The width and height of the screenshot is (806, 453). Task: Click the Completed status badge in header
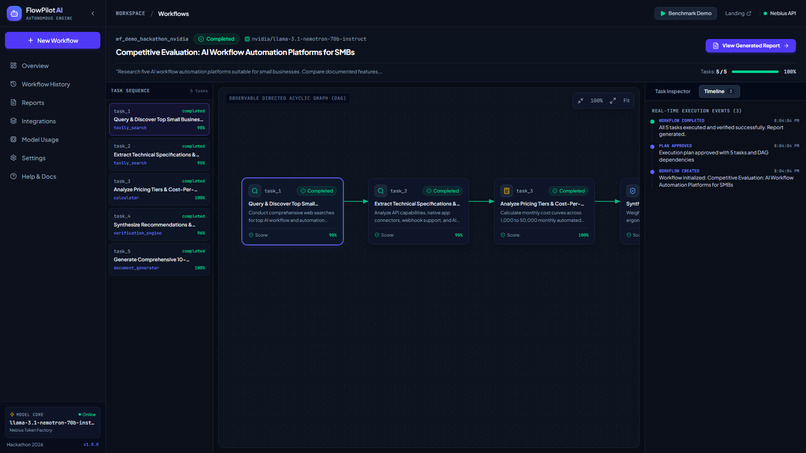pos(216,39)
